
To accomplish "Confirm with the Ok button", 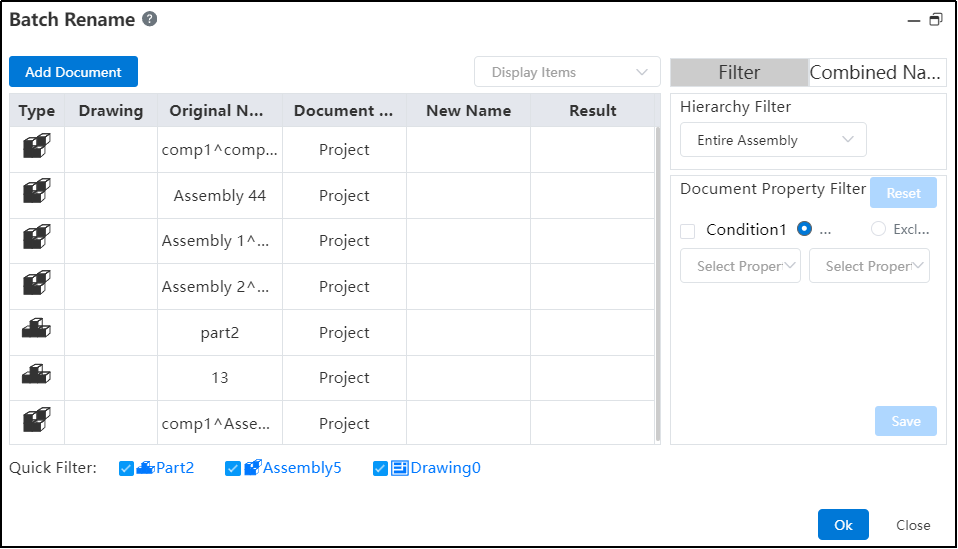I will tap(843, 525).
